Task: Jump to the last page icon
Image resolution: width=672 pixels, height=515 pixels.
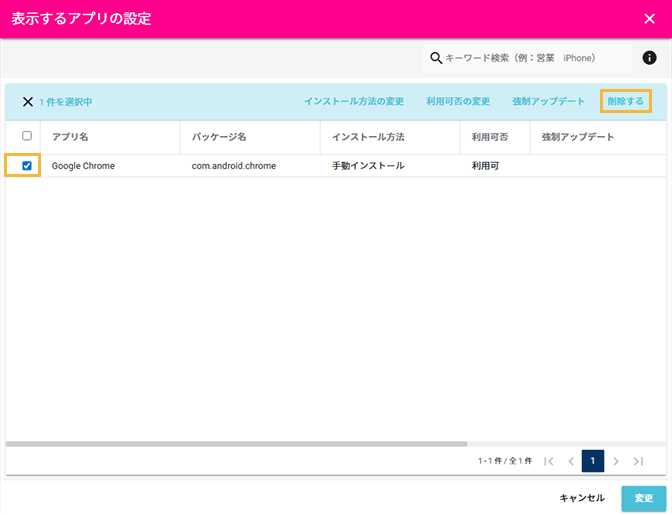Action: pos(638,461)
